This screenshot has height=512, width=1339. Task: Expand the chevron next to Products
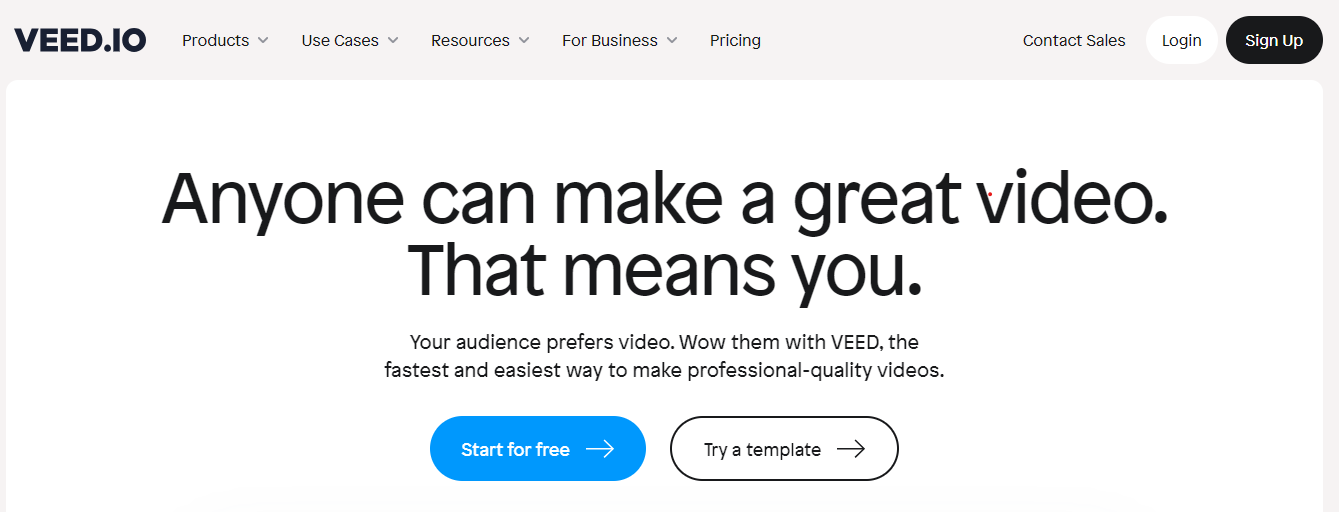(x=263, y=41)
